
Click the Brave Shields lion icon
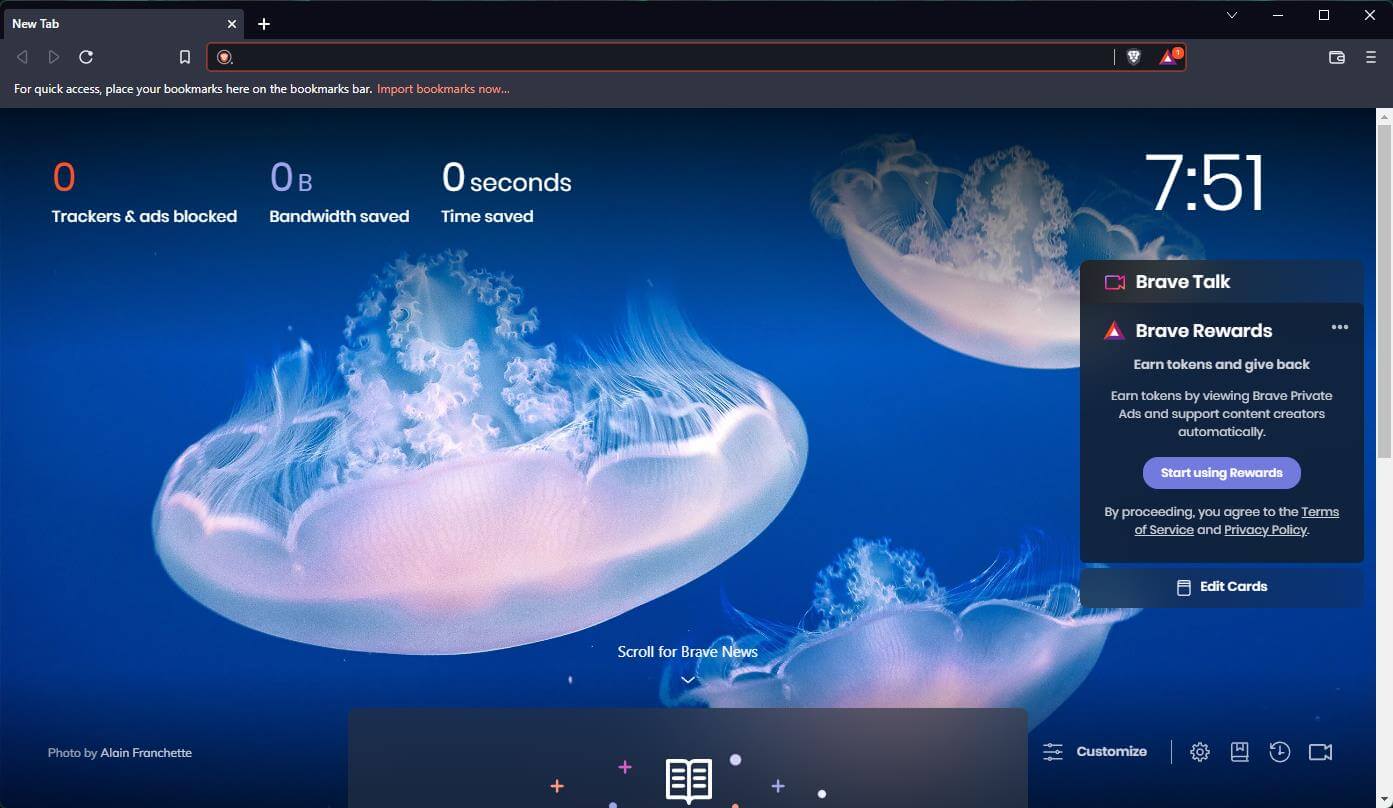pyautogui.click(x=1133, y=57)
